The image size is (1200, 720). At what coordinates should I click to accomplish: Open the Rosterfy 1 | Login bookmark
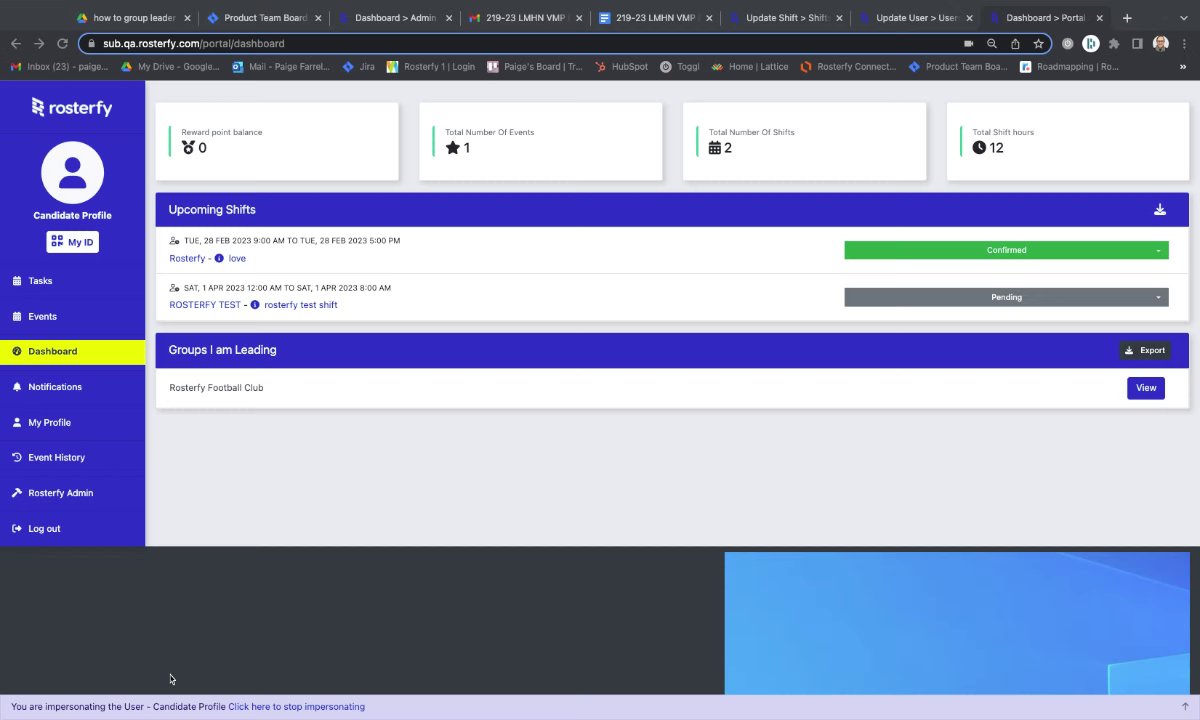pos(431,67)
